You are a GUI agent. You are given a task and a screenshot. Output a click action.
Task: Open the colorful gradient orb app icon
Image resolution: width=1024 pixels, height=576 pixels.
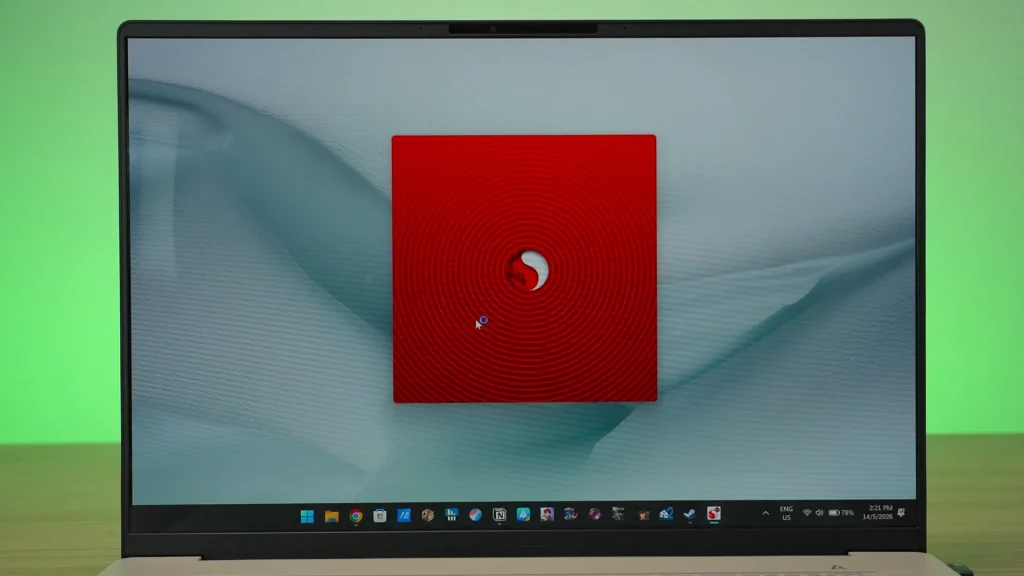(x=475, y=515)
